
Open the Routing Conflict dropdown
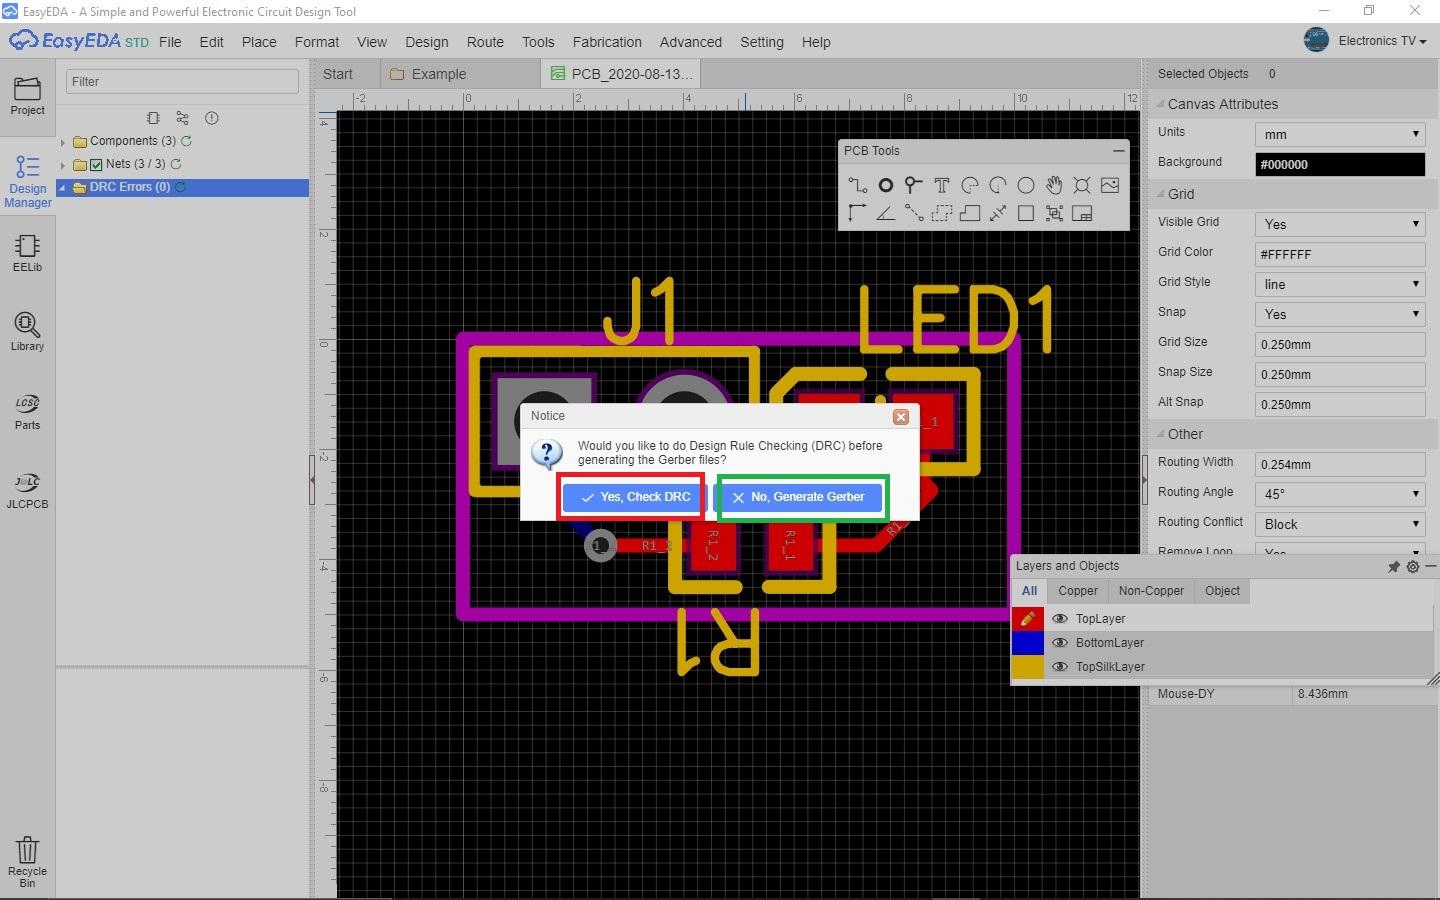click(x=1340, y=524)
